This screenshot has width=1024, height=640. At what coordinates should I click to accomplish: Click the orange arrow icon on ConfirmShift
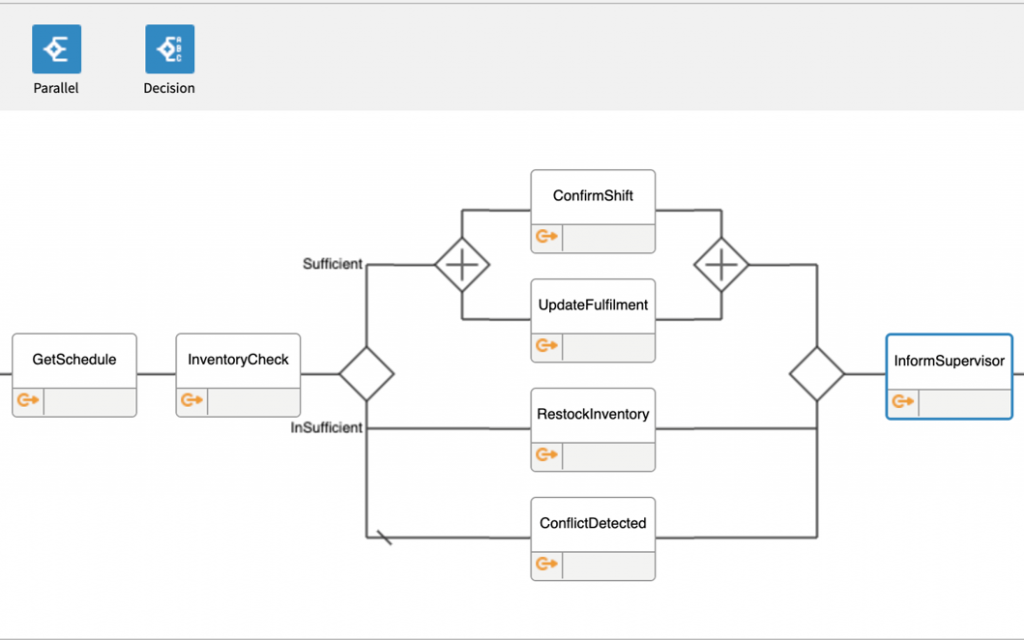[x=546, y=237]
